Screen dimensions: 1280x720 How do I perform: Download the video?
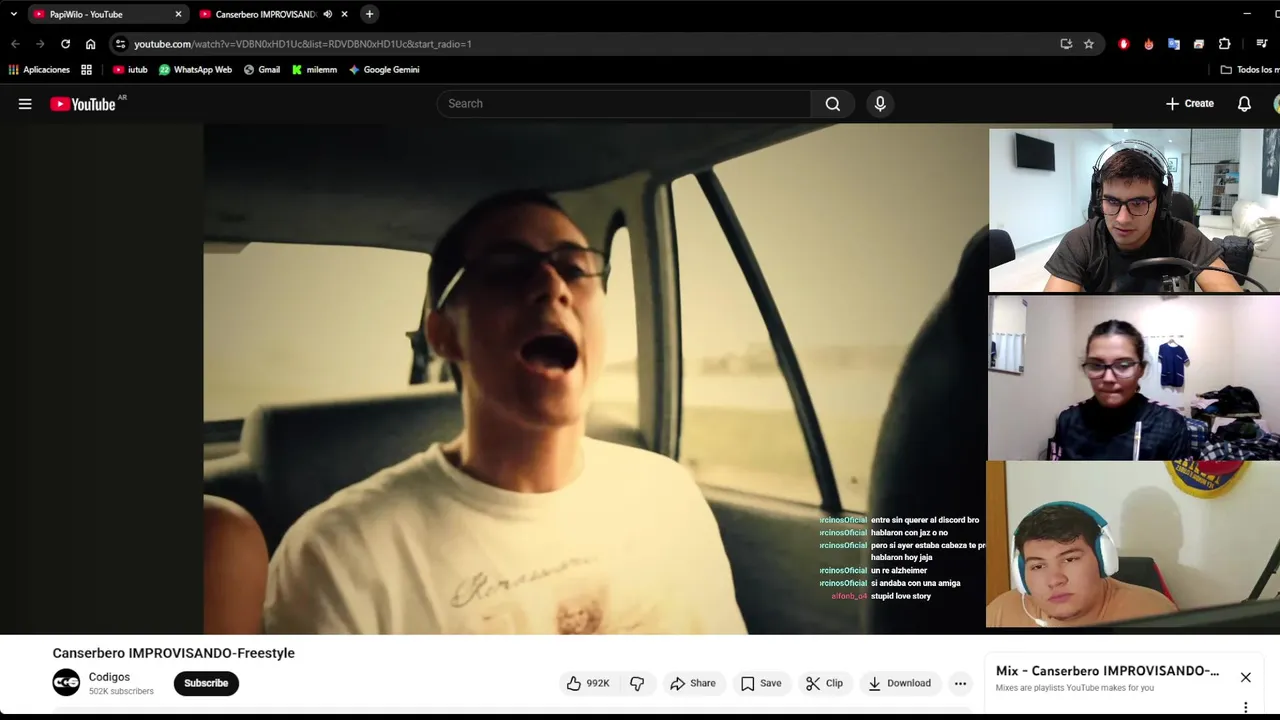click(x=900, y=683)
